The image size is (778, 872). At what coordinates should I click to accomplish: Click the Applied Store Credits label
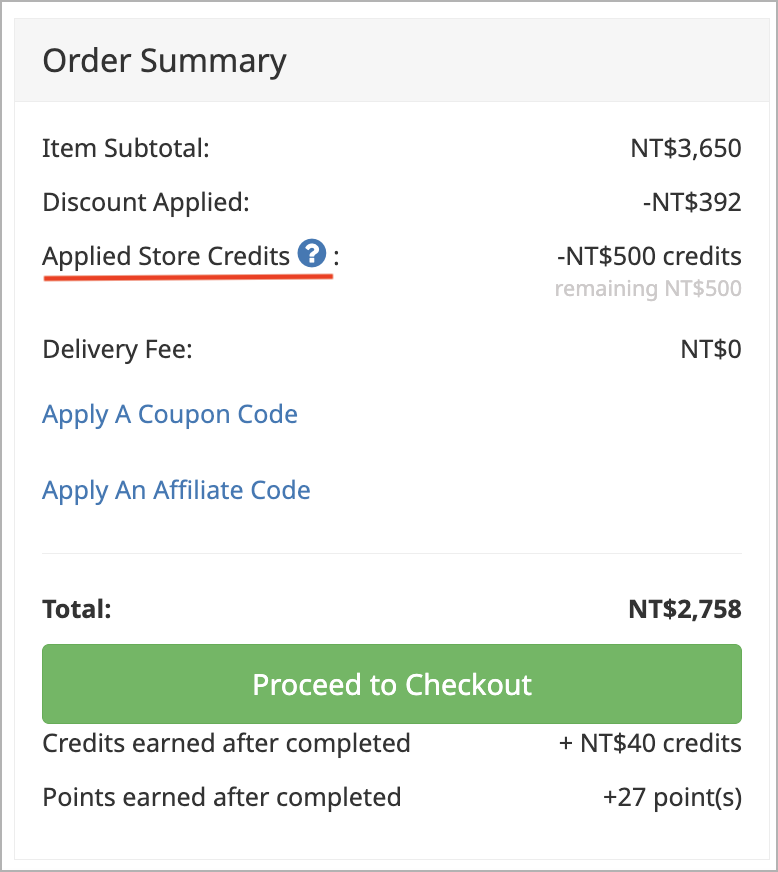166,256
